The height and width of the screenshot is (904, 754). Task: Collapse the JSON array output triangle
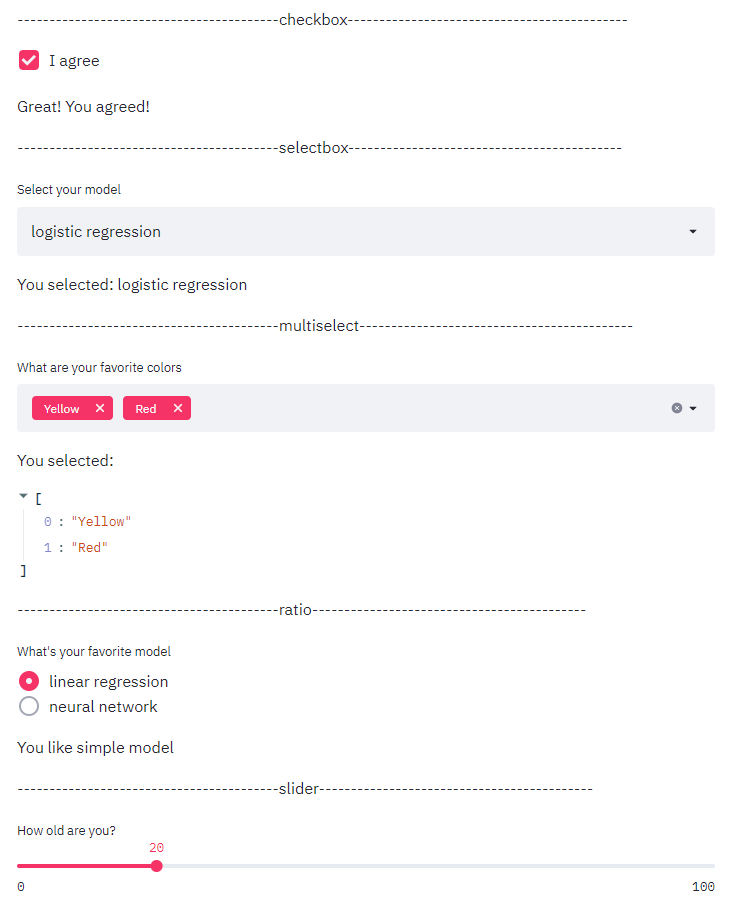tap(23, 496)
